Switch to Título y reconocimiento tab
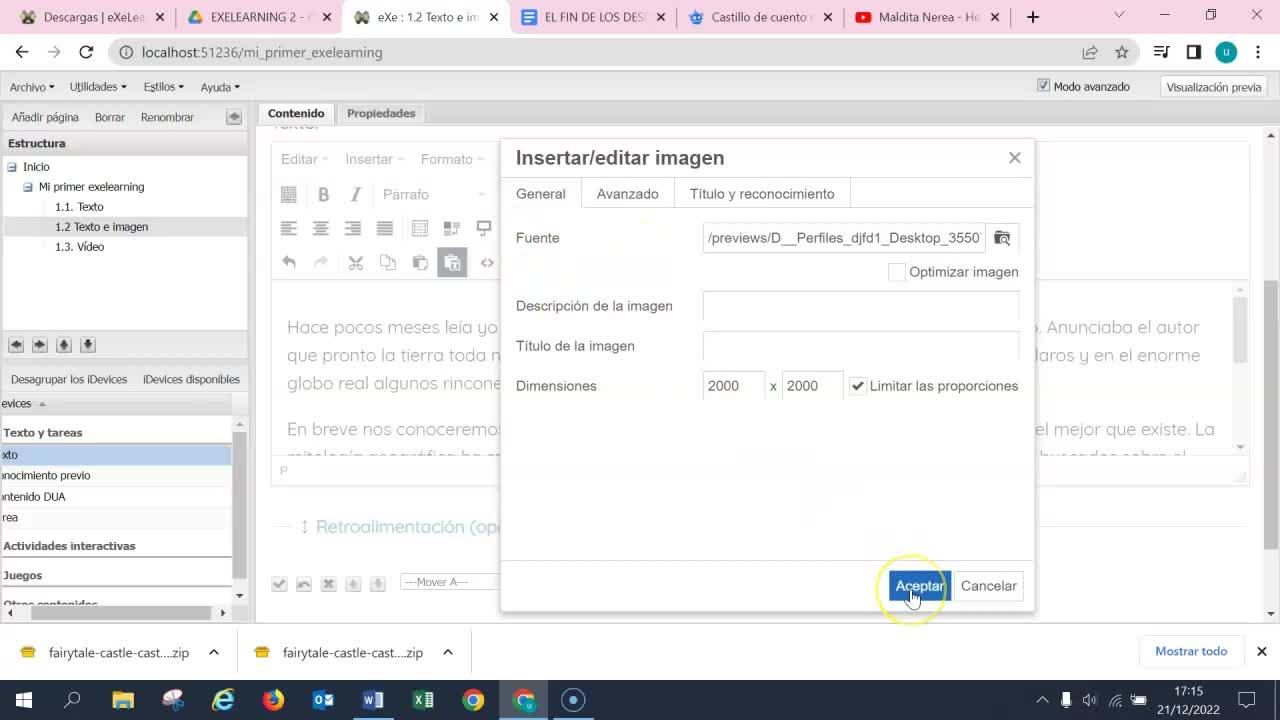The height and width of the screenshot is (720, 1280). click(762, 194)
